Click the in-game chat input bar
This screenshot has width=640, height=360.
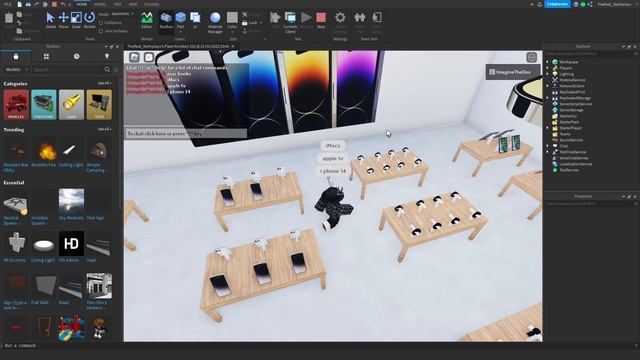186,133
